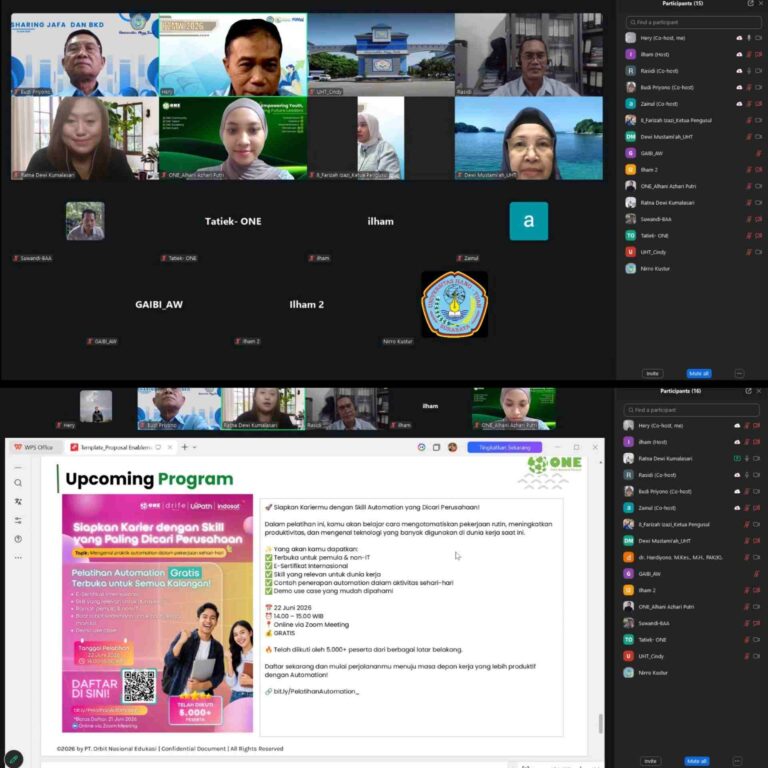Image resolution: width=768 pixels, height=768 pixels.
Task: Toggle Ratna Dewi Kumalasari's mic in Participants (16) list
Action: click(746, 458)
